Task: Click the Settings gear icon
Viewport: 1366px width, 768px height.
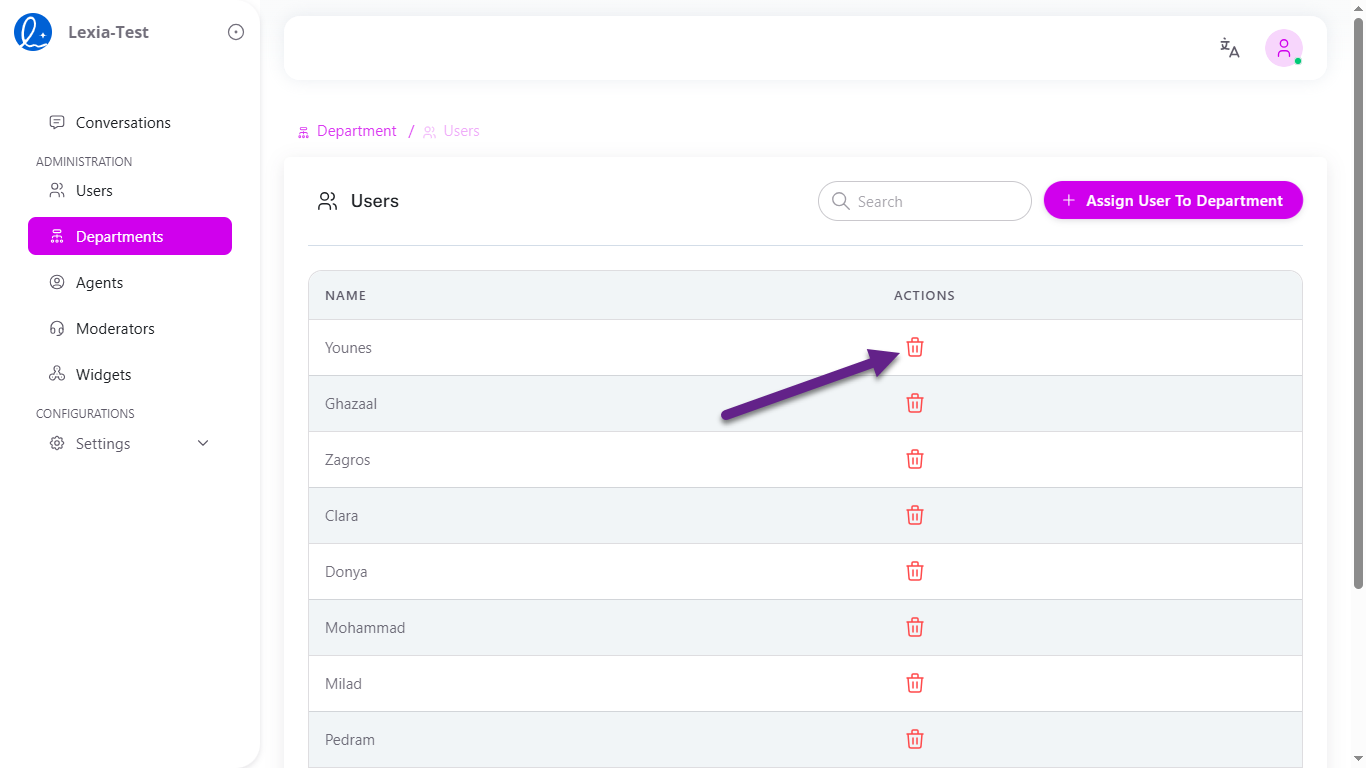Action: click(57, 443)
